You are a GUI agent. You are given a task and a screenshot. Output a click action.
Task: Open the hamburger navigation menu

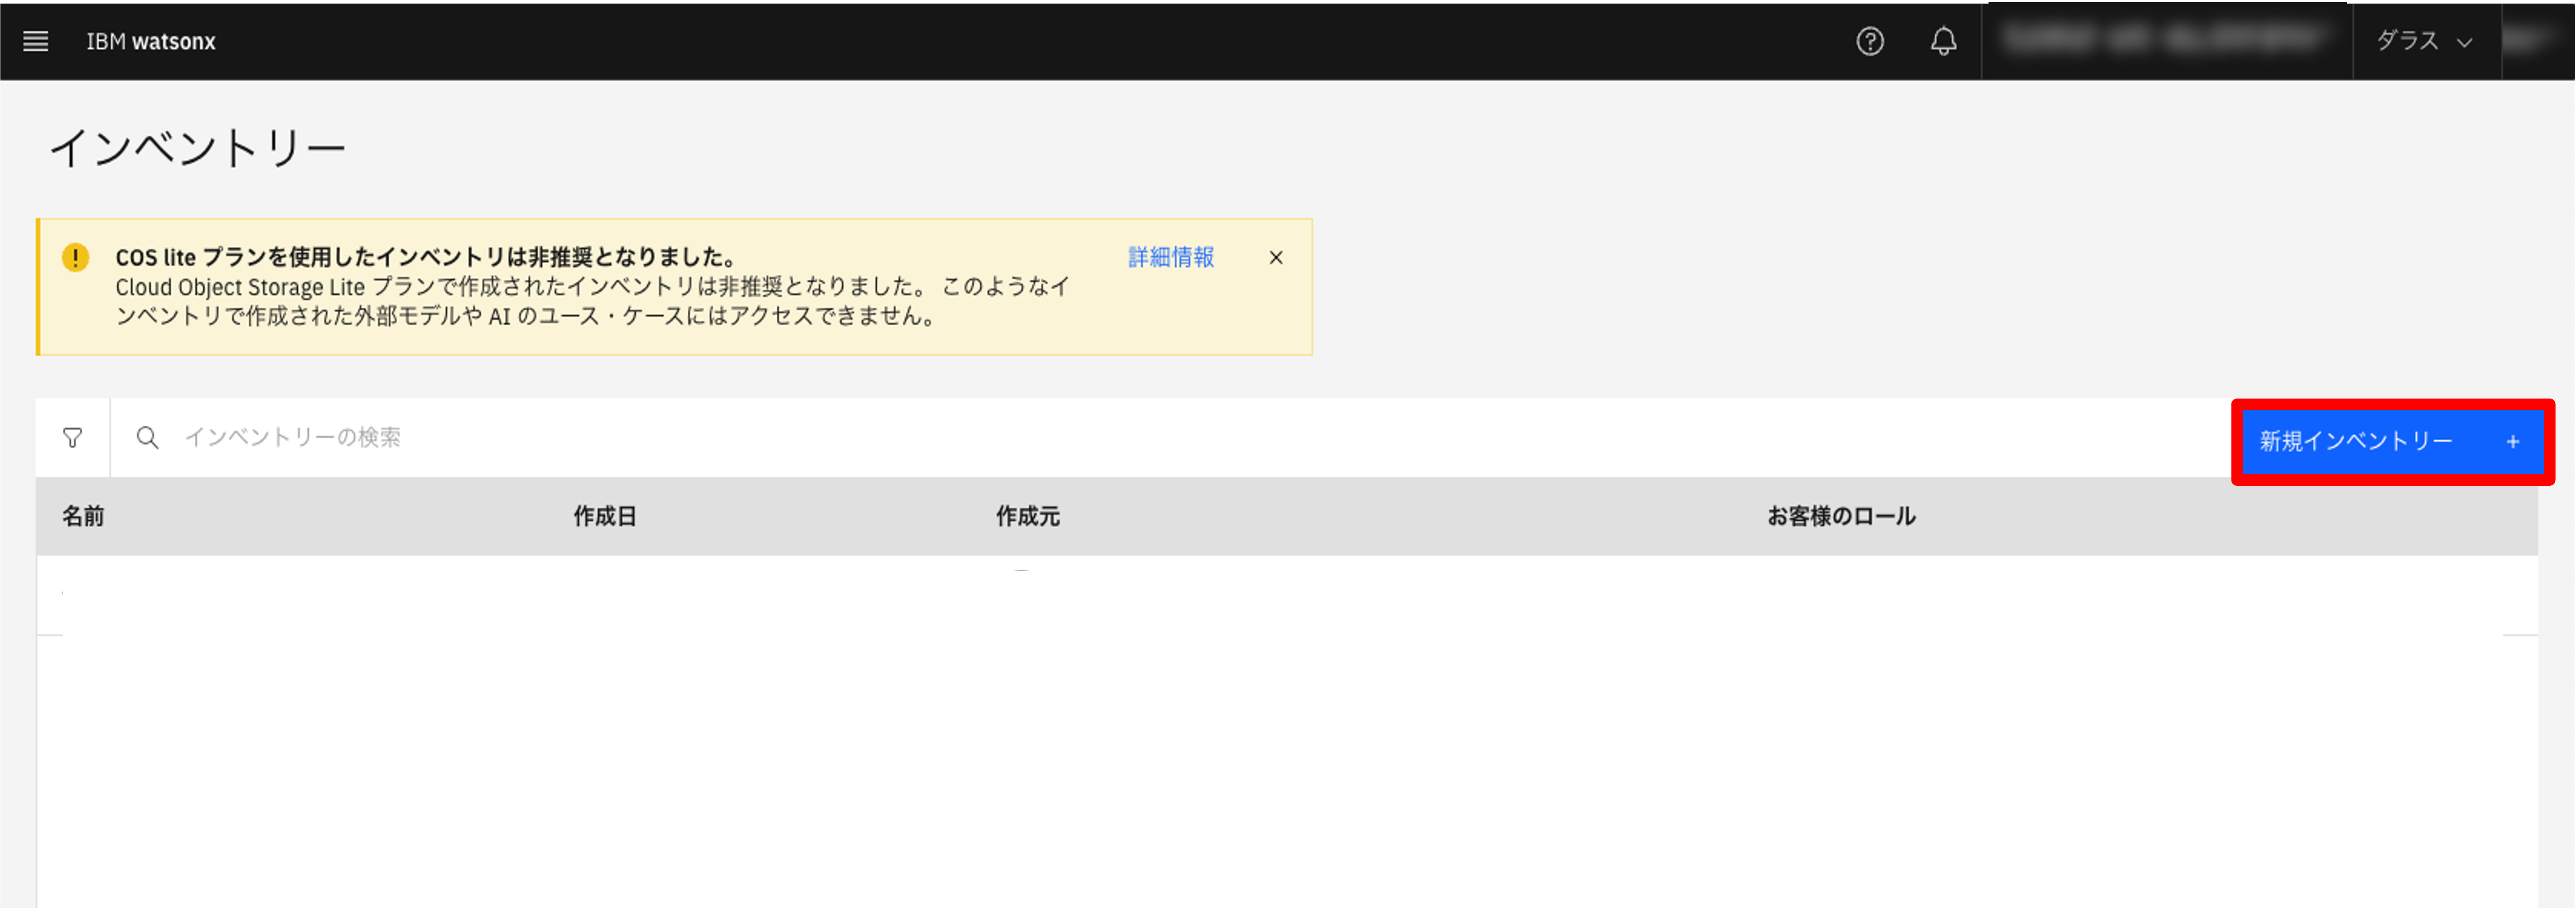(x=36, y=41)
